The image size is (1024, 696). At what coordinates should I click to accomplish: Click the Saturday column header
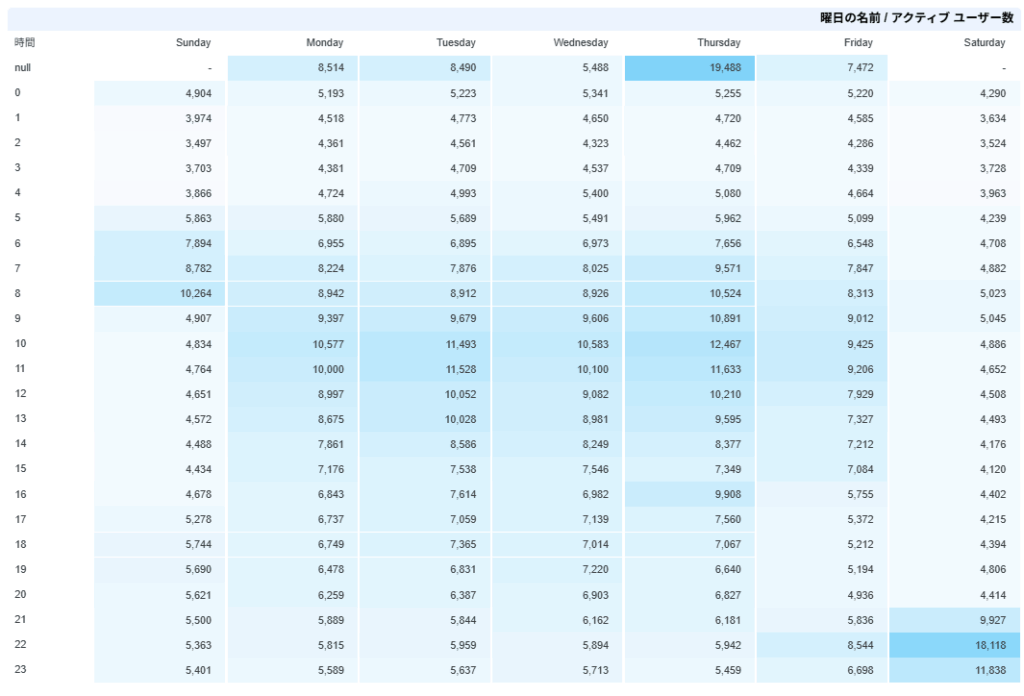point(984,42)
